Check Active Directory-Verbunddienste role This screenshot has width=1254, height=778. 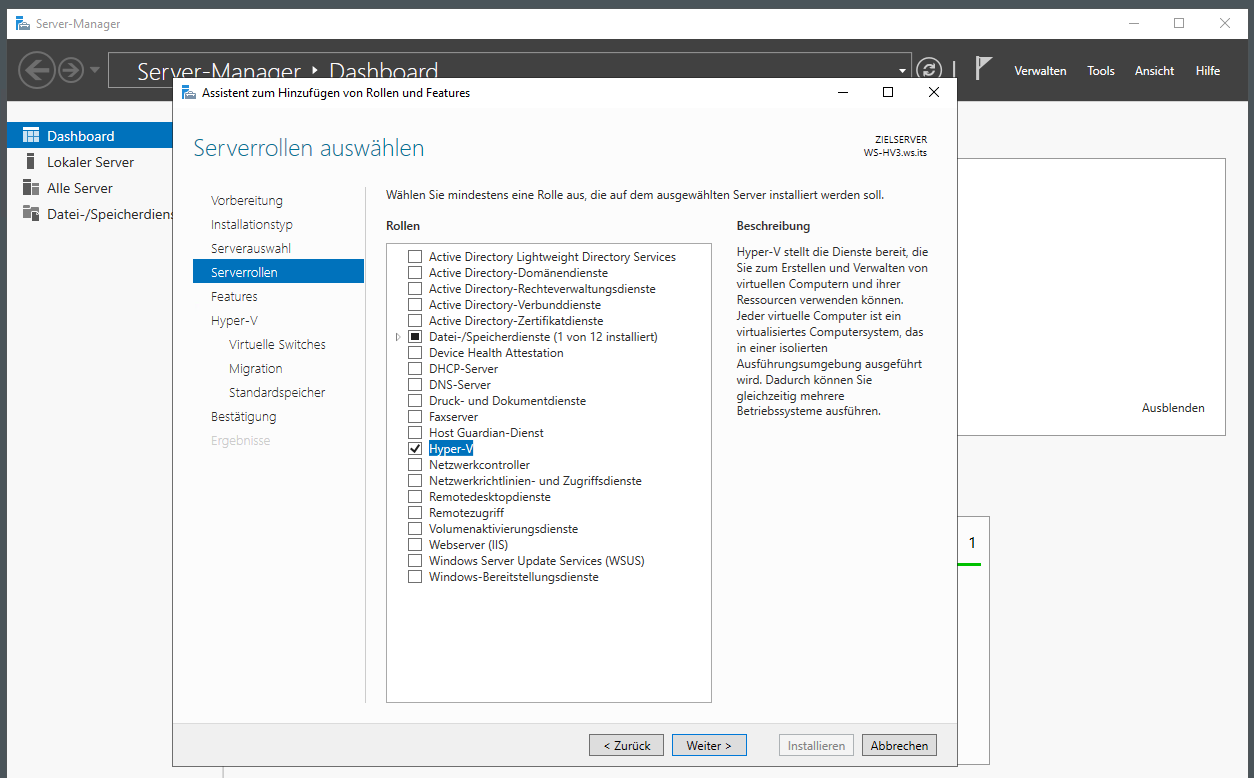coord(415,305)
